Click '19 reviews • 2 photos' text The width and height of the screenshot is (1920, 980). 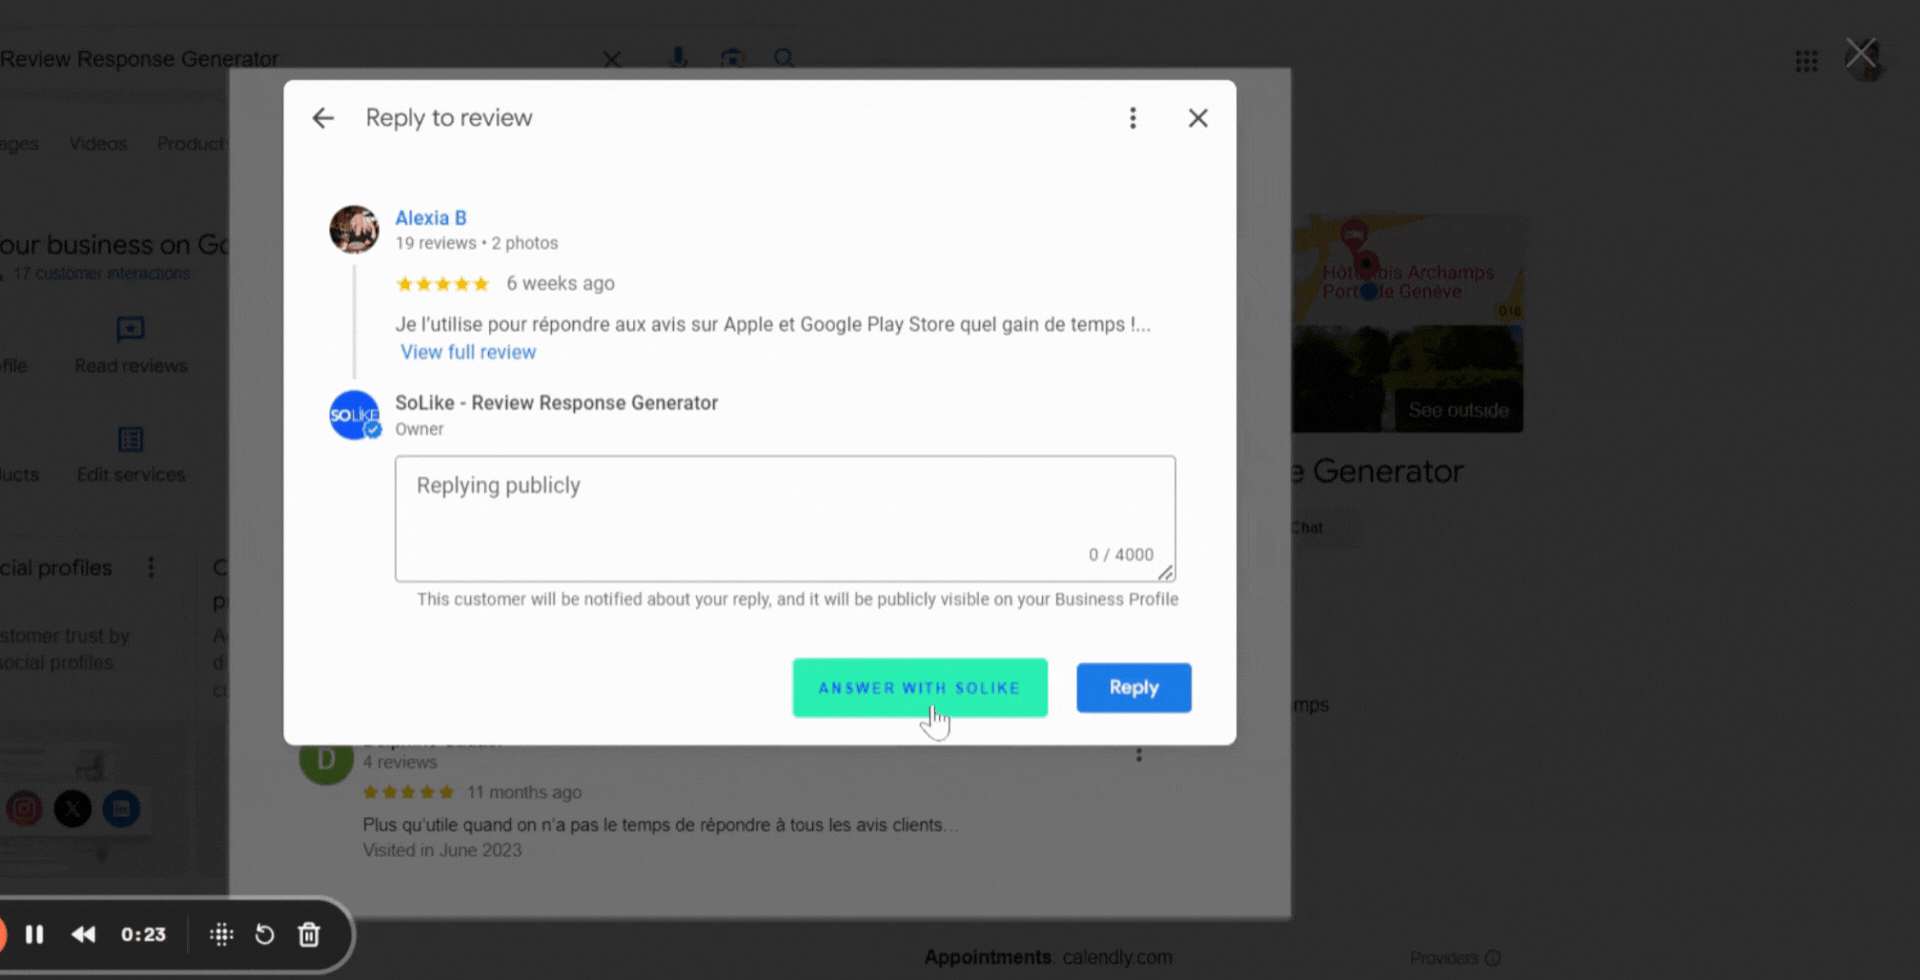tap(476, 243)
